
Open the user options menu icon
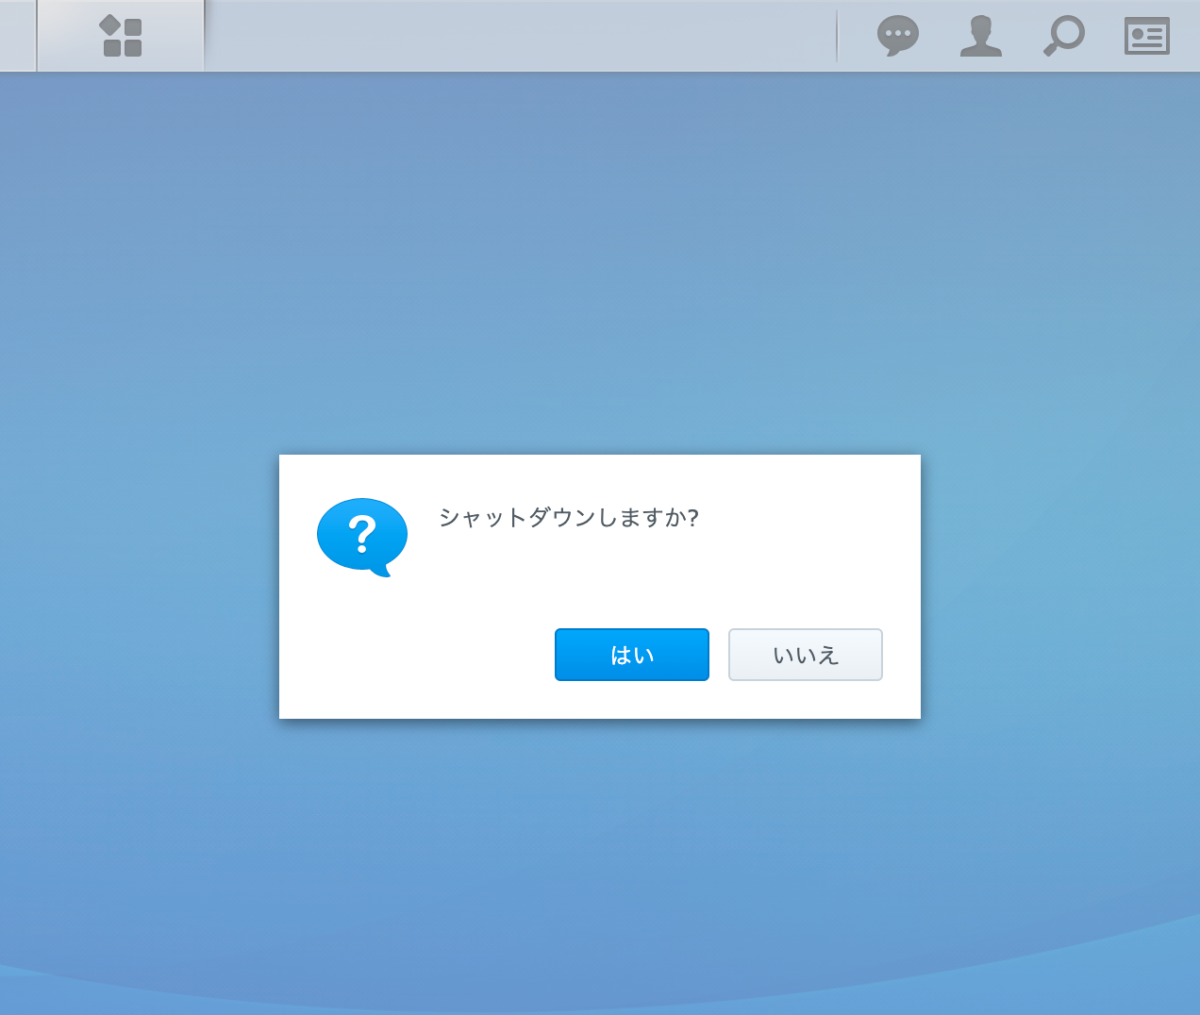(x=981, y=36)
